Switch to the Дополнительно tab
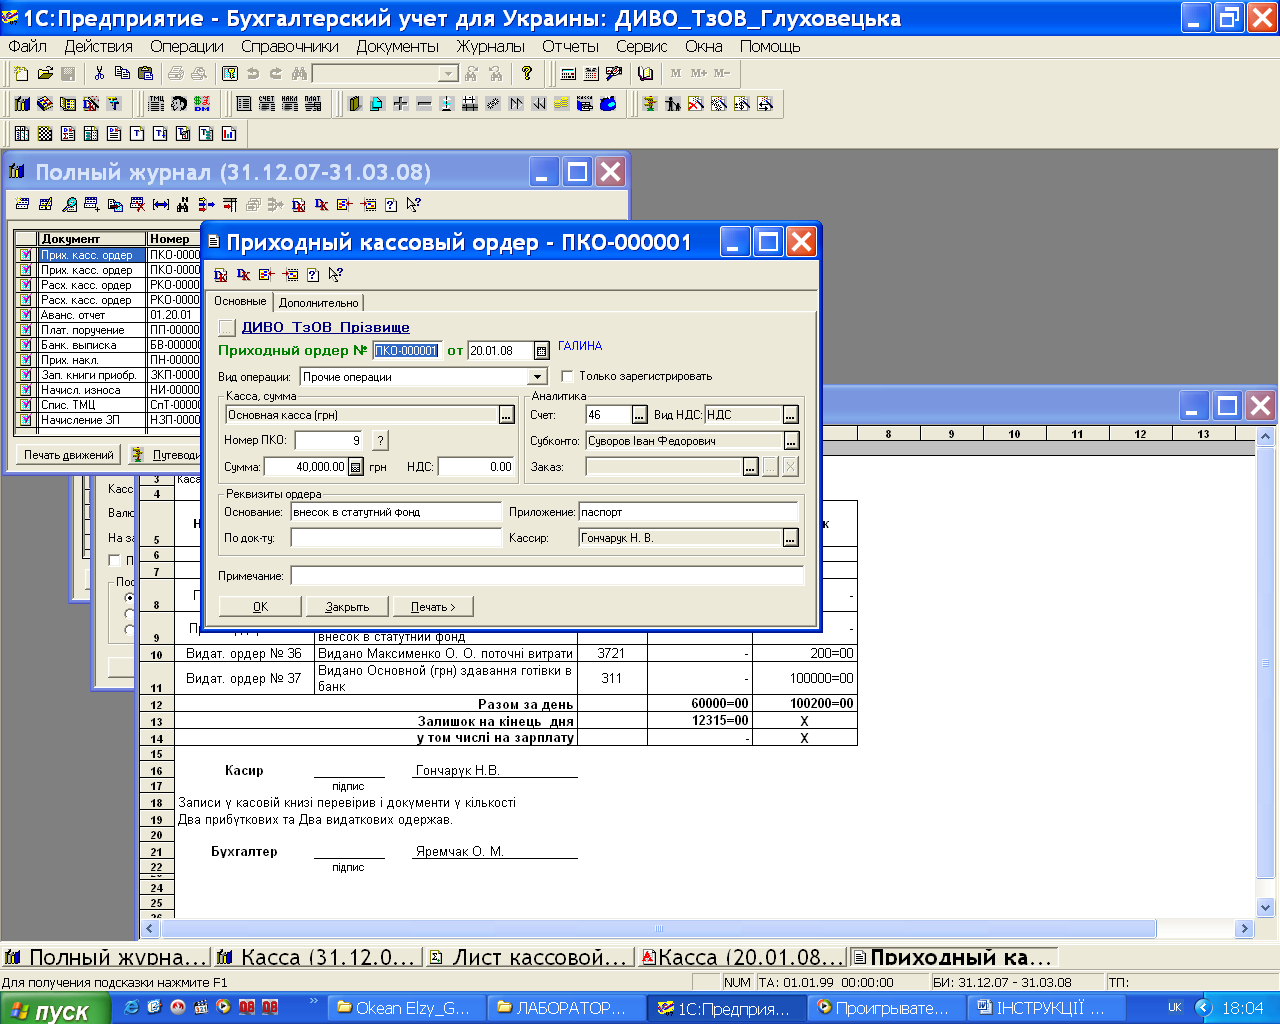This screenshot has width=1280, height=1024. pyautogui.click(x=319, y=303)
